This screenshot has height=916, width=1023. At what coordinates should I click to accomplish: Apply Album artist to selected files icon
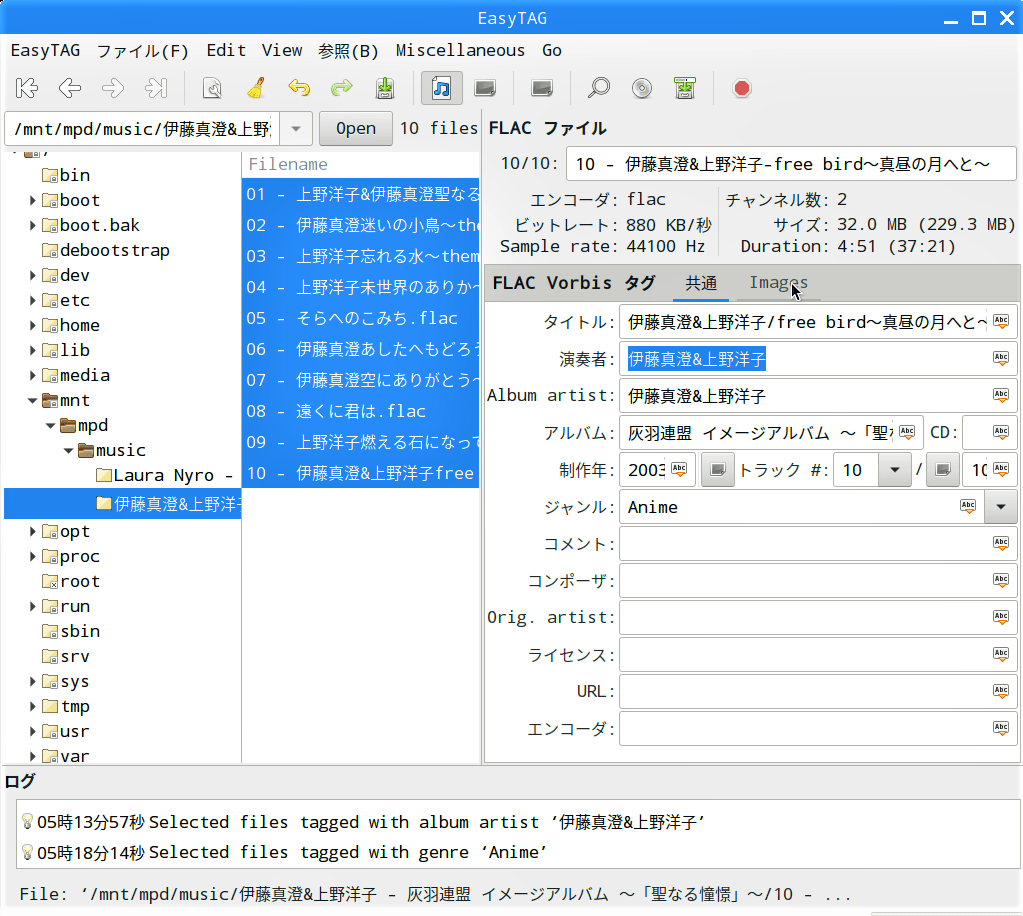1001,395
